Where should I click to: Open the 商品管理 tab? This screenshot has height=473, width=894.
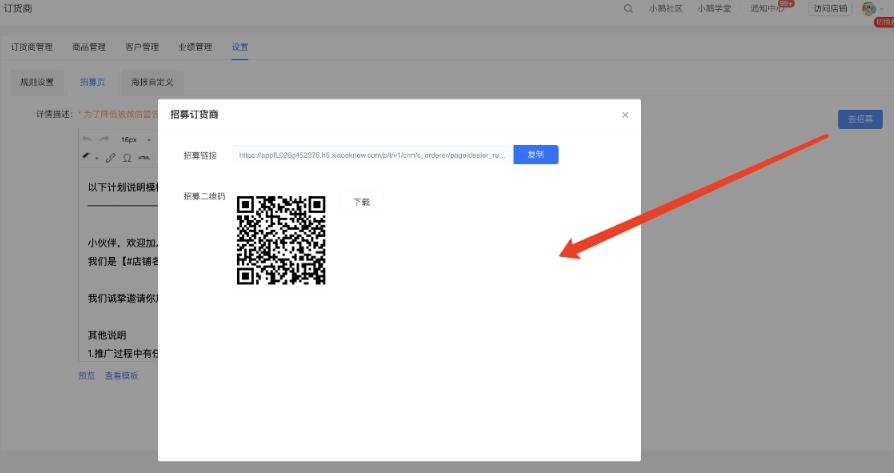tap(89, 47)
